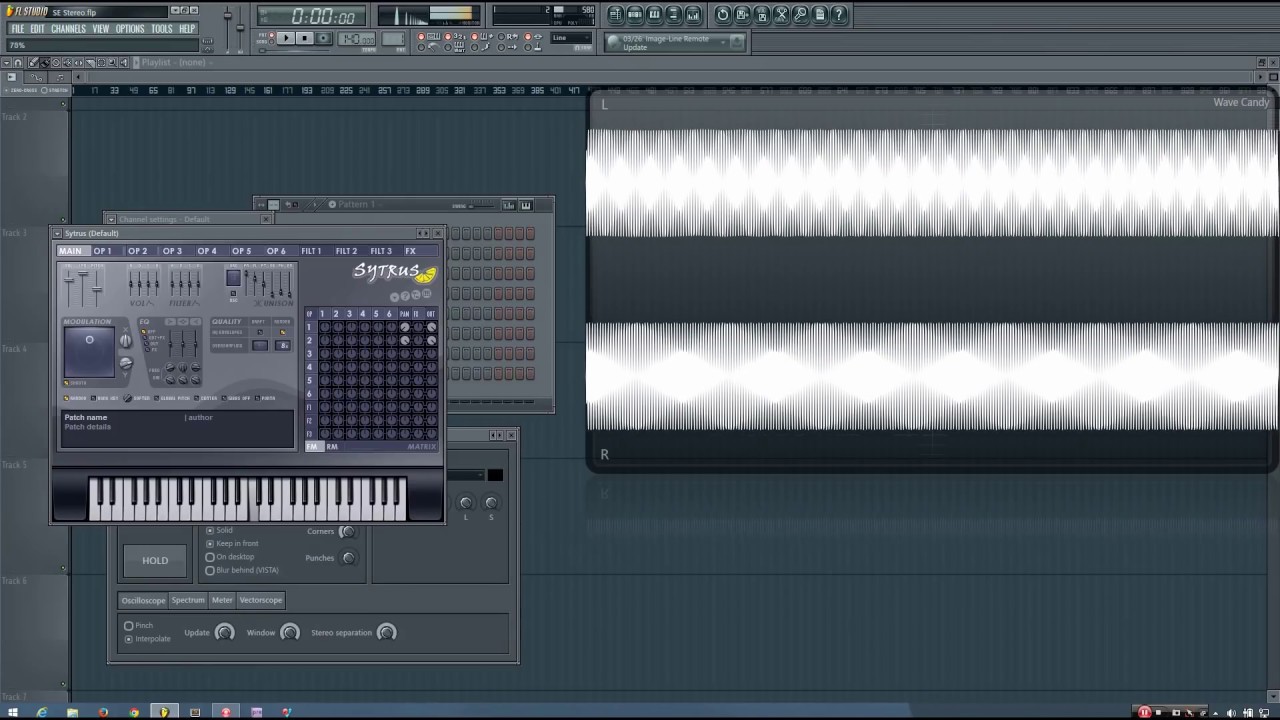Adjust the Stereo separation knob
Viewport: 1280px width, 720px height.
point(386,632)
